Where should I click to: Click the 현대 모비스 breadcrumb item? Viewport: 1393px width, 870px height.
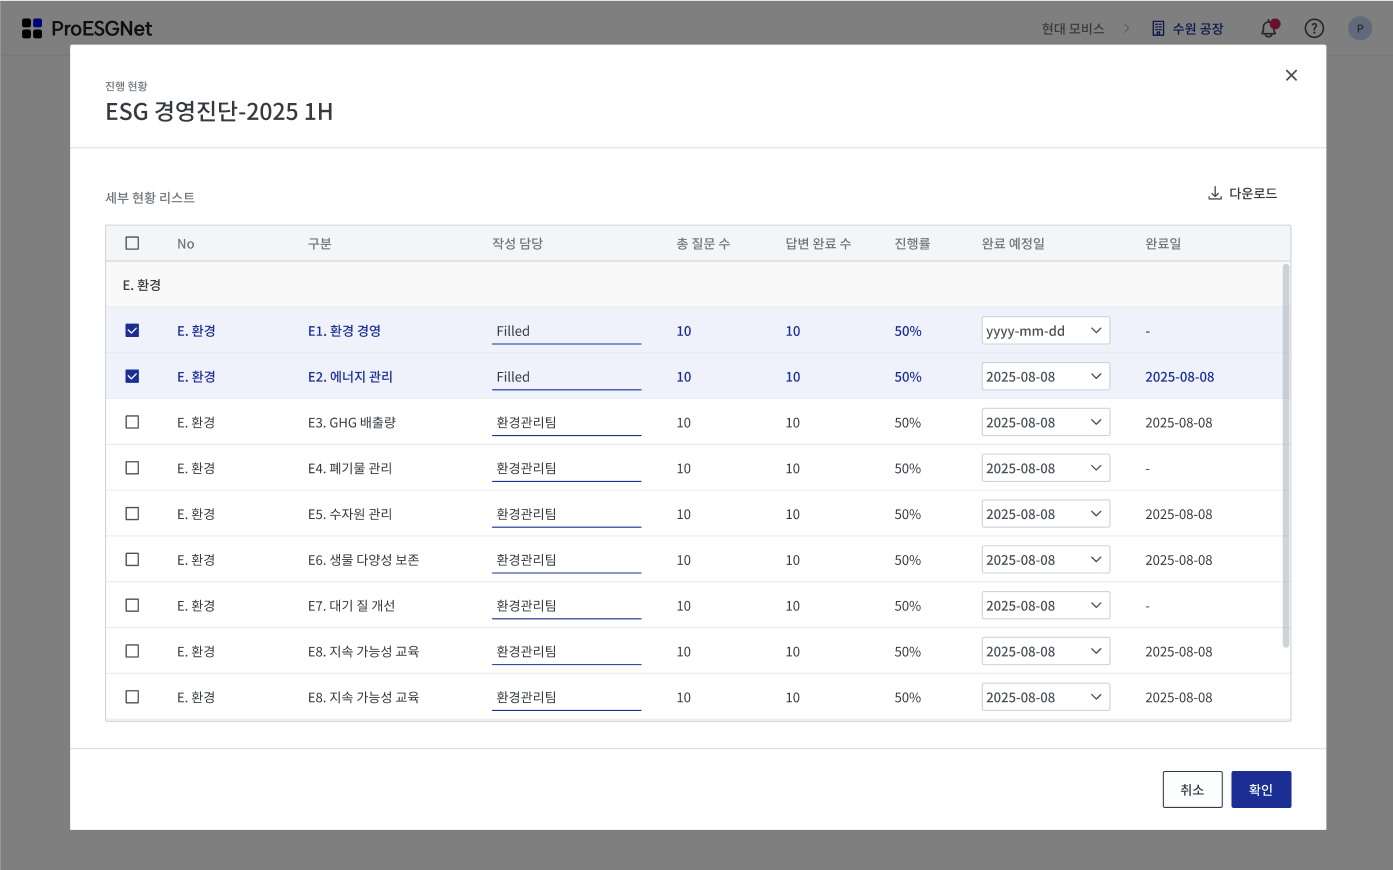[1072, 29]
